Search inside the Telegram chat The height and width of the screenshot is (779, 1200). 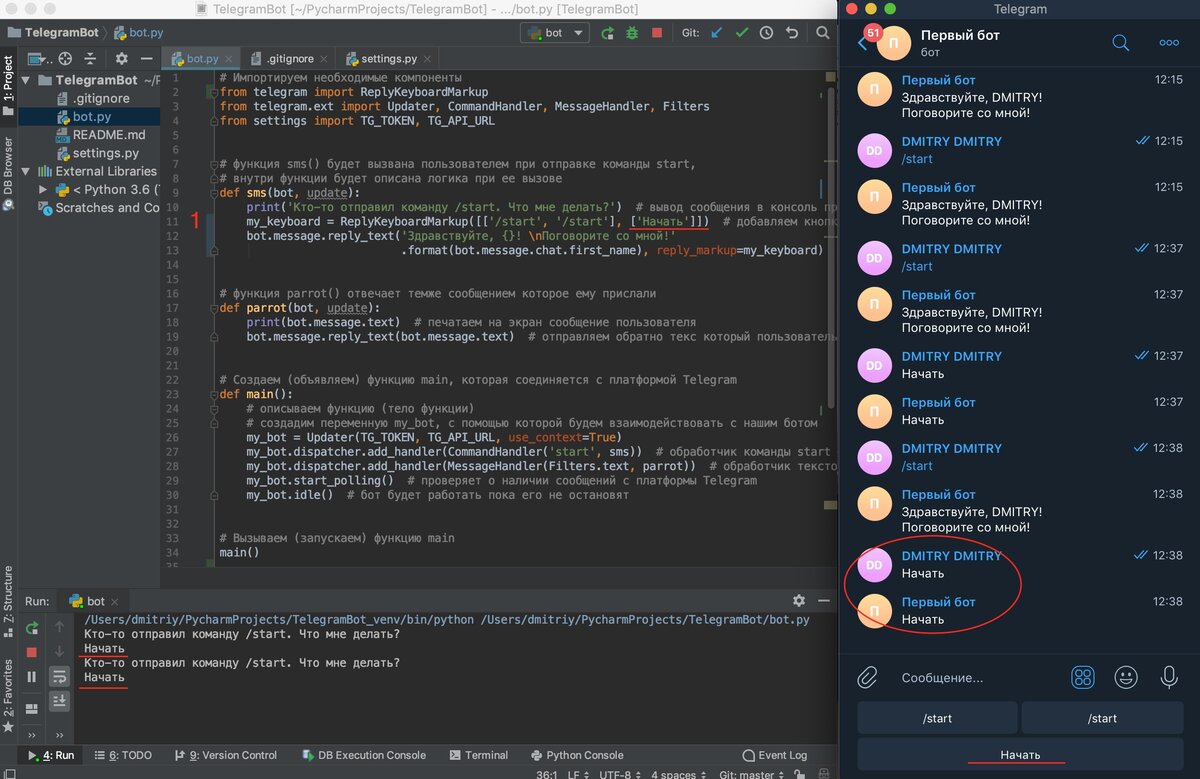click(x=1121, y=42)
